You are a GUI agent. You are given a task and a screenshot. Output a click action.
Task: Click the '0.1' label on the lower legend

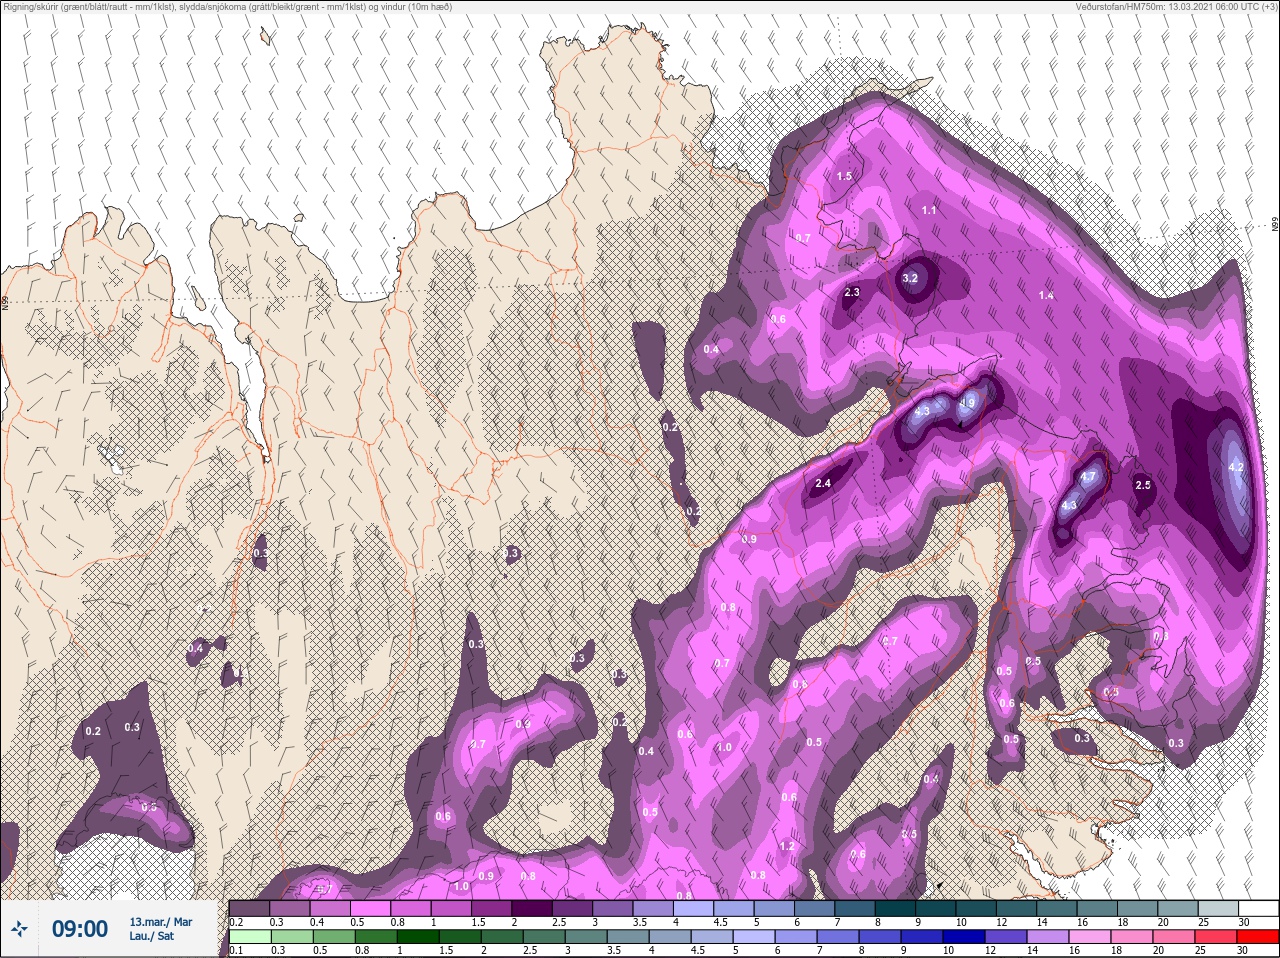(236, 951)
